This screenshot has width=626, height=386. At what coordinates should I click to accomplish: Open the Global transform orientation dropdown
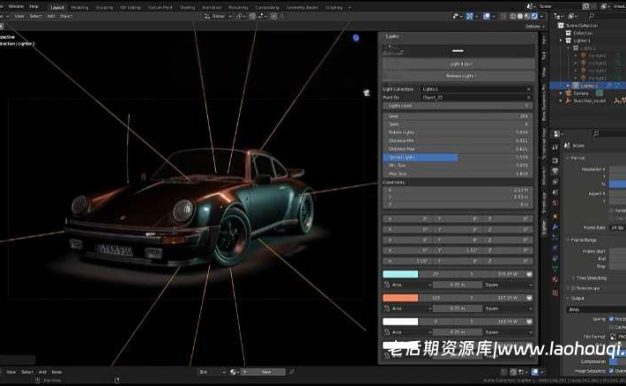(218, 16)
